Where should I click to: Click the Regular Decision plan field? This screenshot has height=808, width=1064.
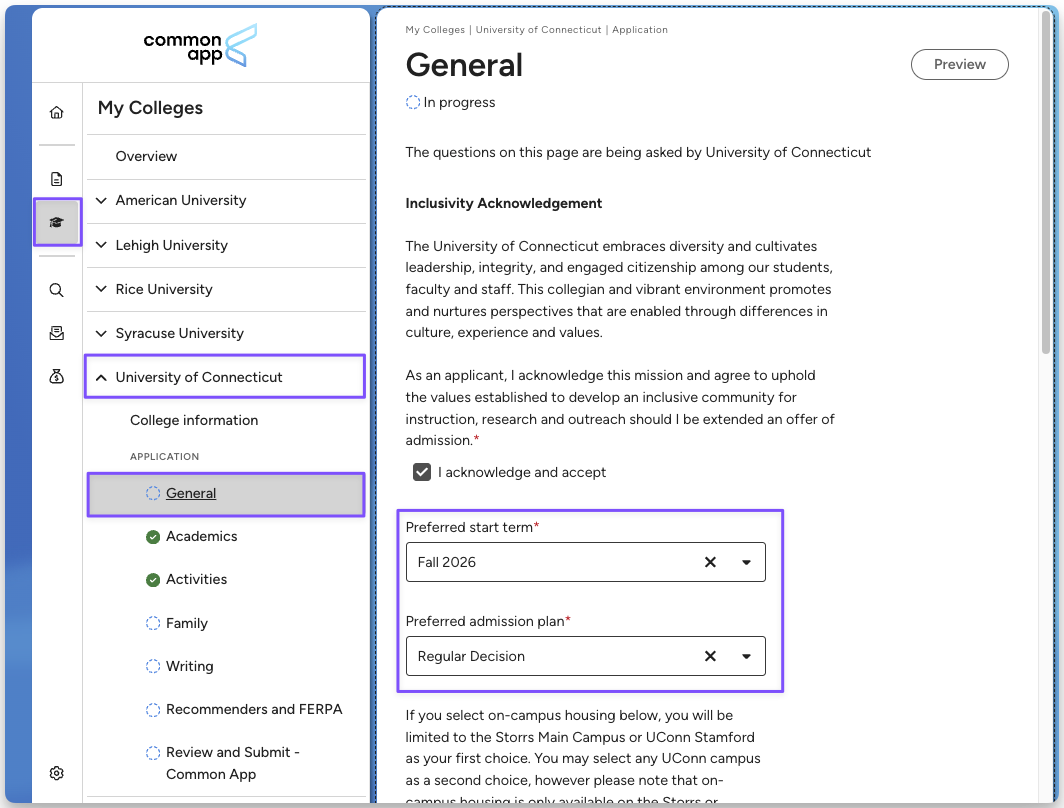click(x=586, y=656)
